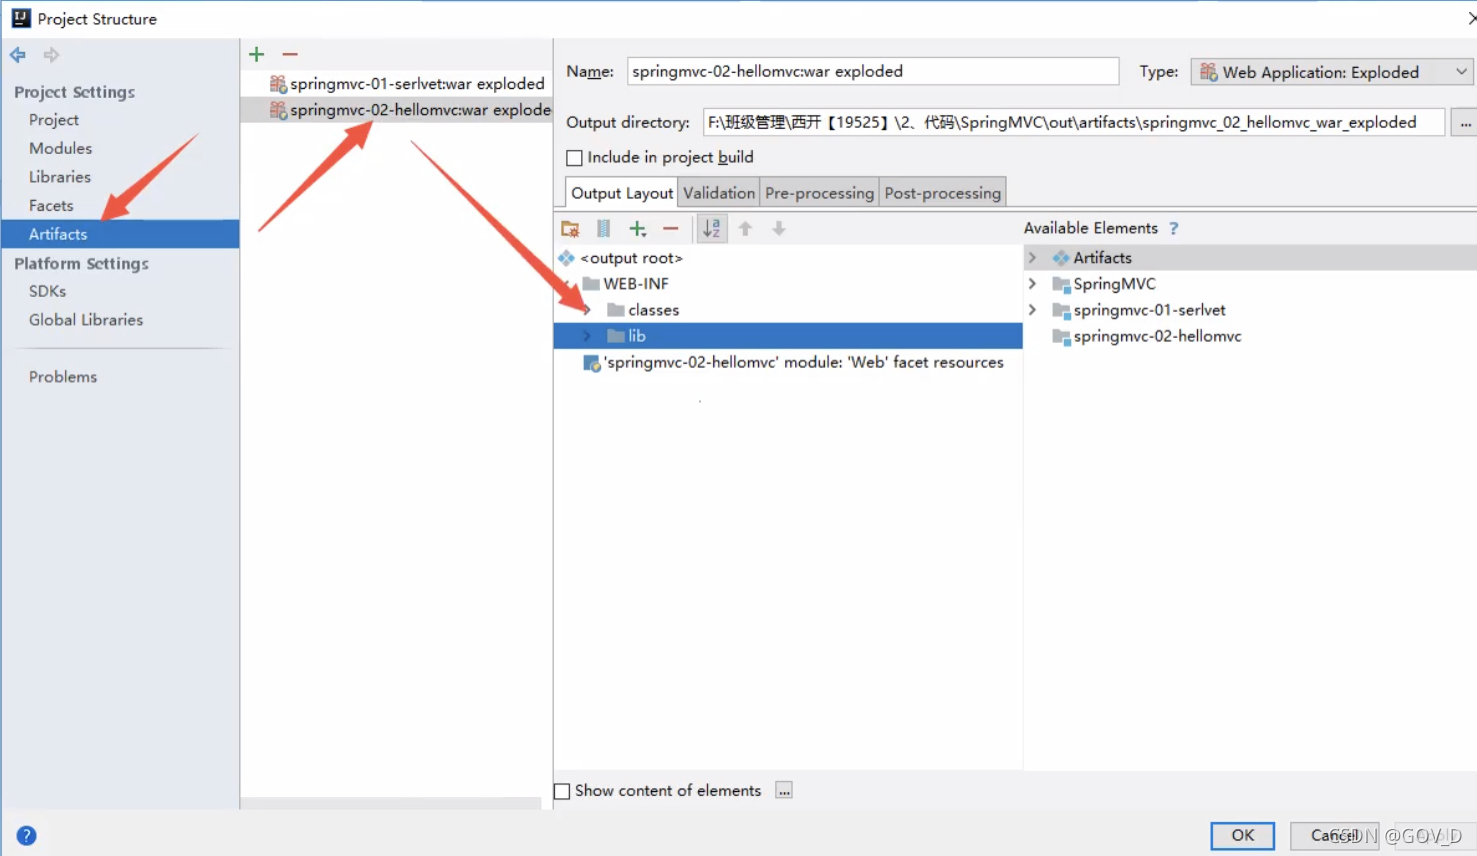Select springmvc-02-hellomvc:war exploded artifact
This screenshot has height=856, width=1477.
click(396, 110)
